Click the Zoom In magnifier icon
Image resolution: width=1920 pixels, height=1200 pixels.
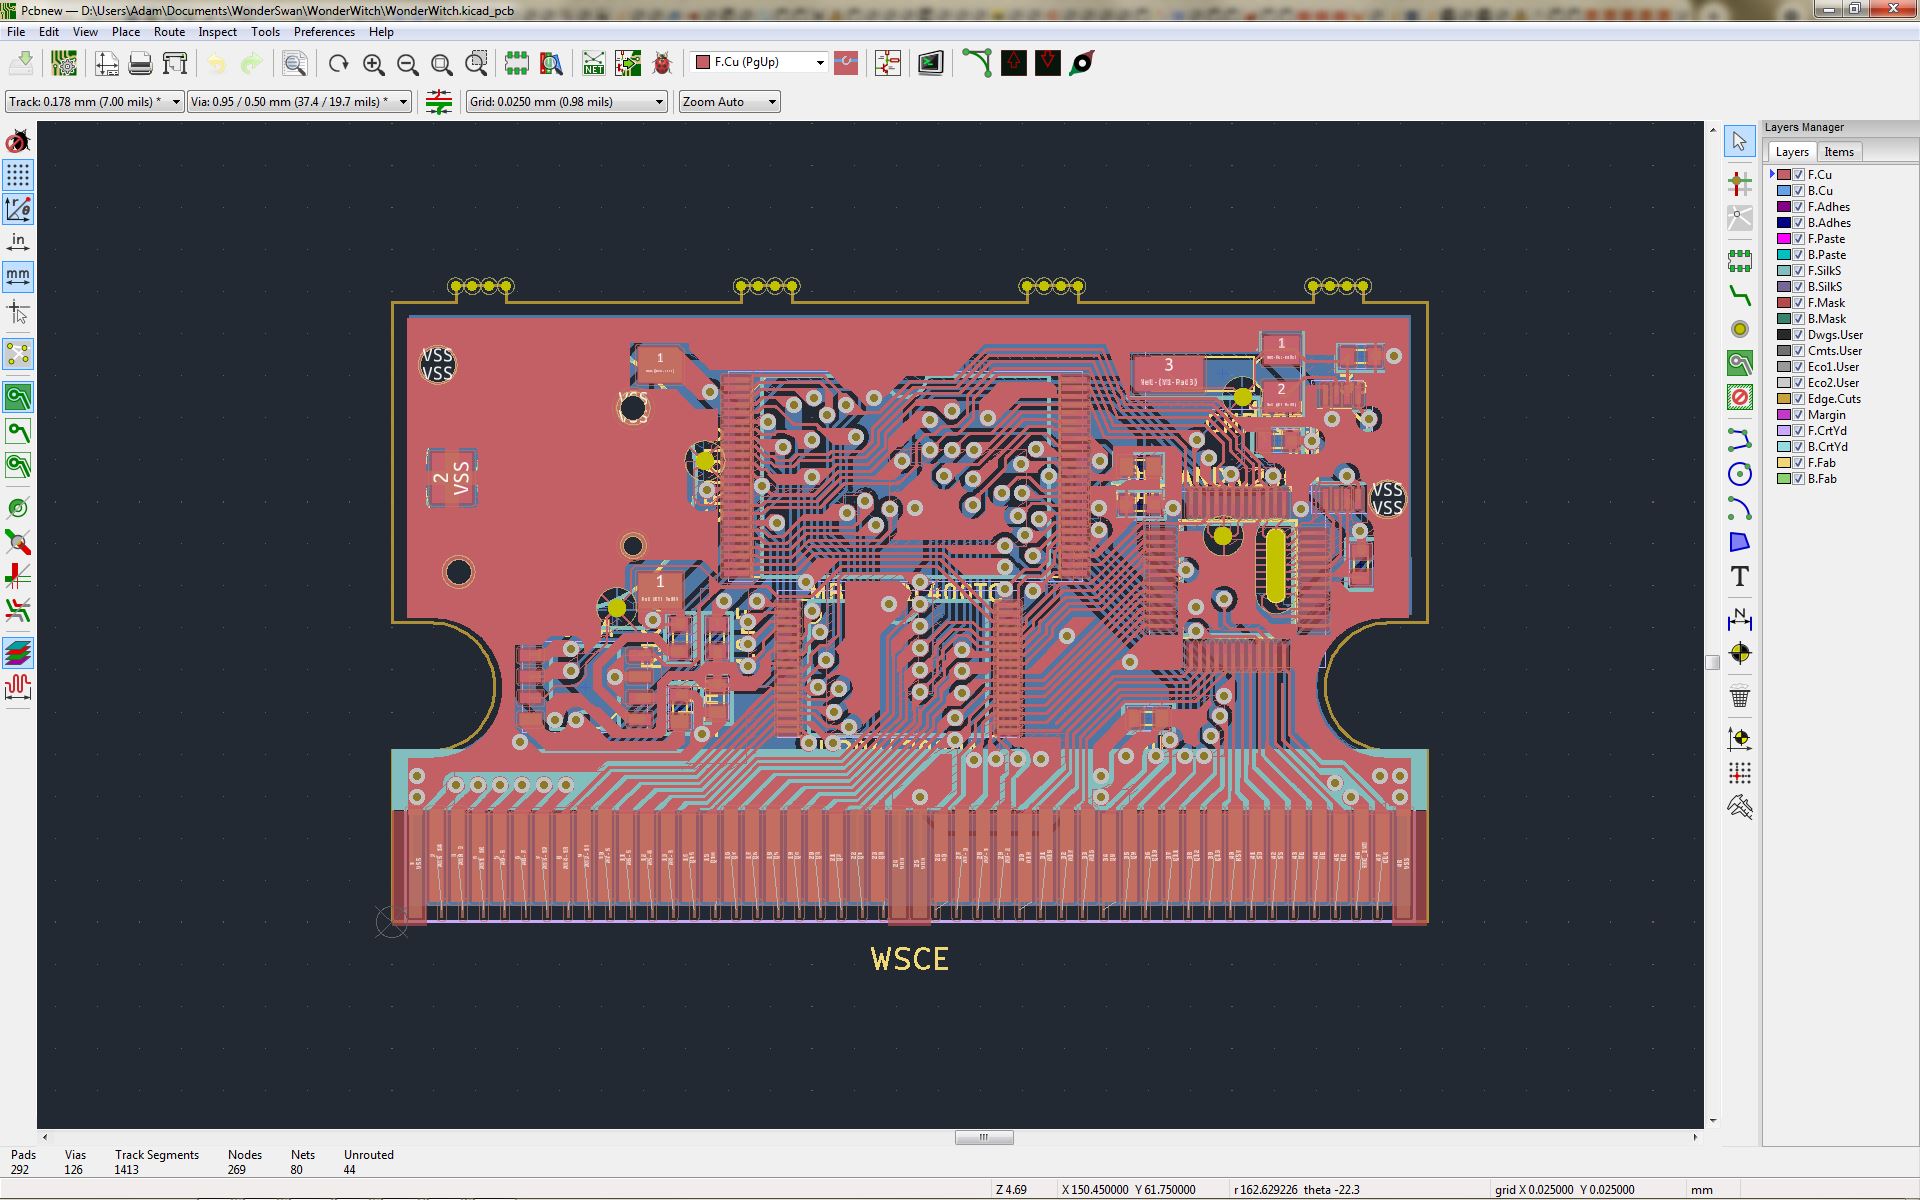[373, 64]
